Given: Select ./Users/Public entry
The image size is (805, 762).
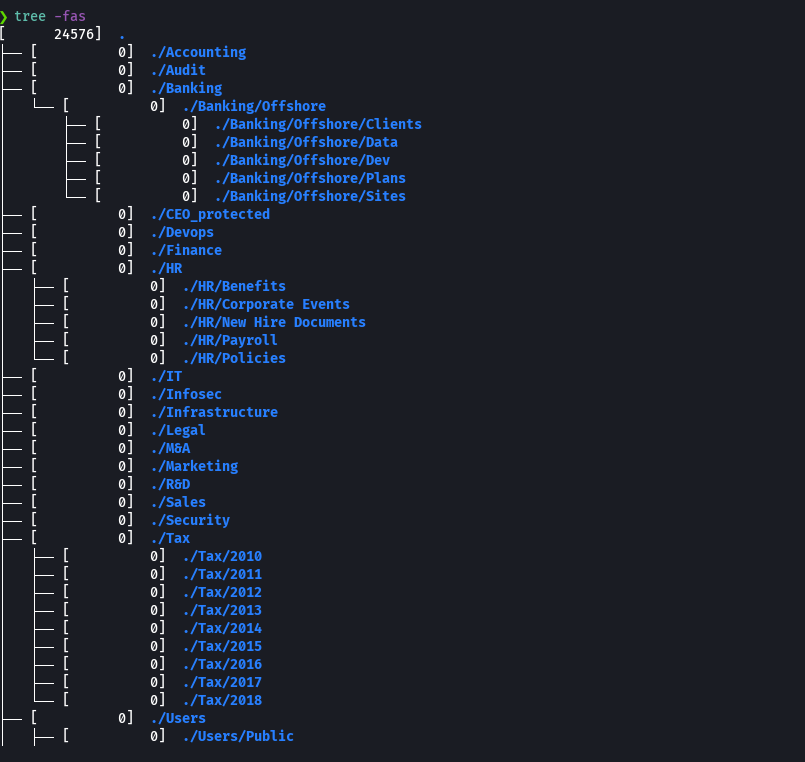Looking at the screenshot, I should pyautogui.click(x=238, y=736).
